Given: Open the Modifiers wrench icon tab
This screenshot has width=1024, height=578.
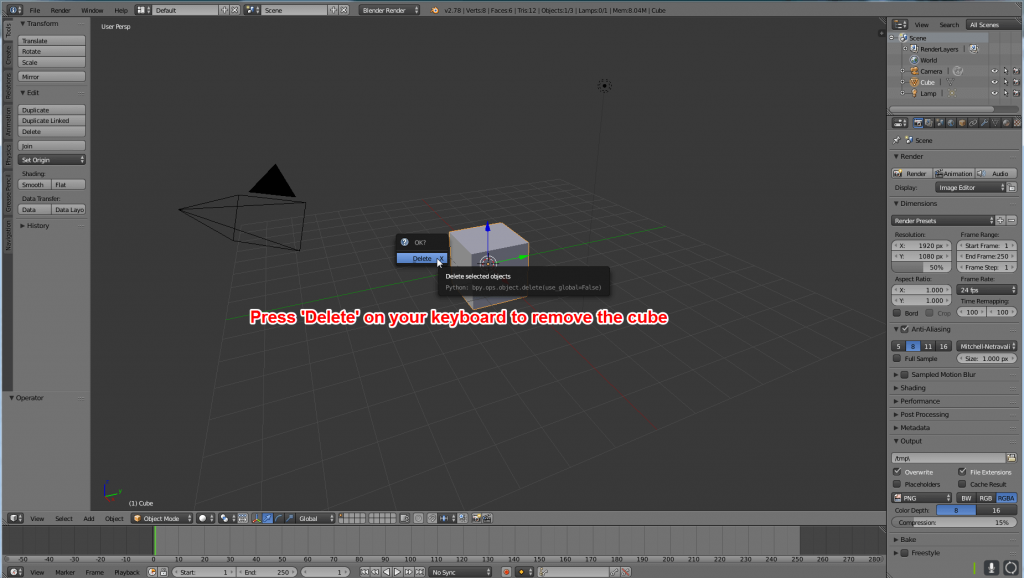Looking at the screenshot, I should tap(984, 123).
